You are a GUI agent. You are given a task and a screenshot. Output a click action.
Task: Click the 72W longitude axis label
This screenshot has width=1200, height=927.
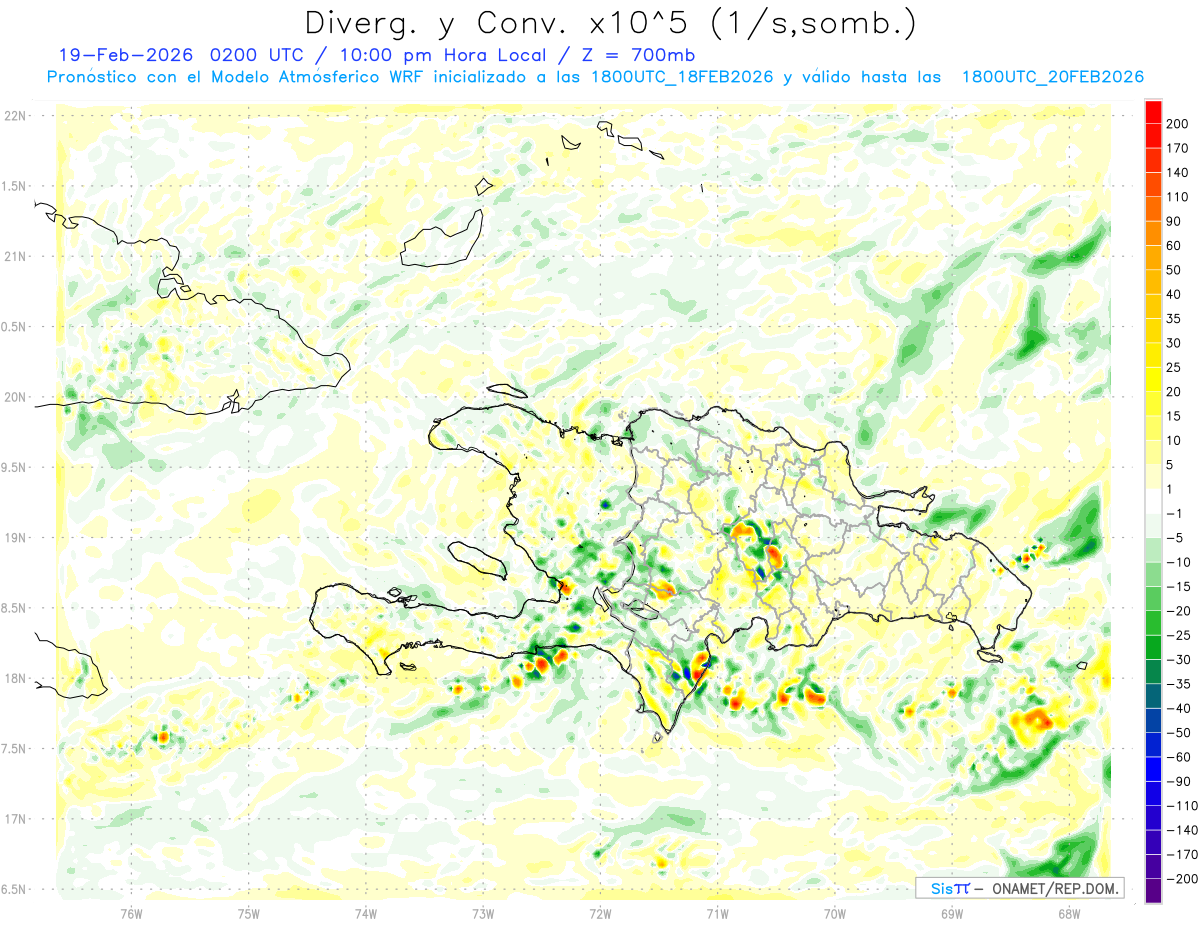point(600,913)
